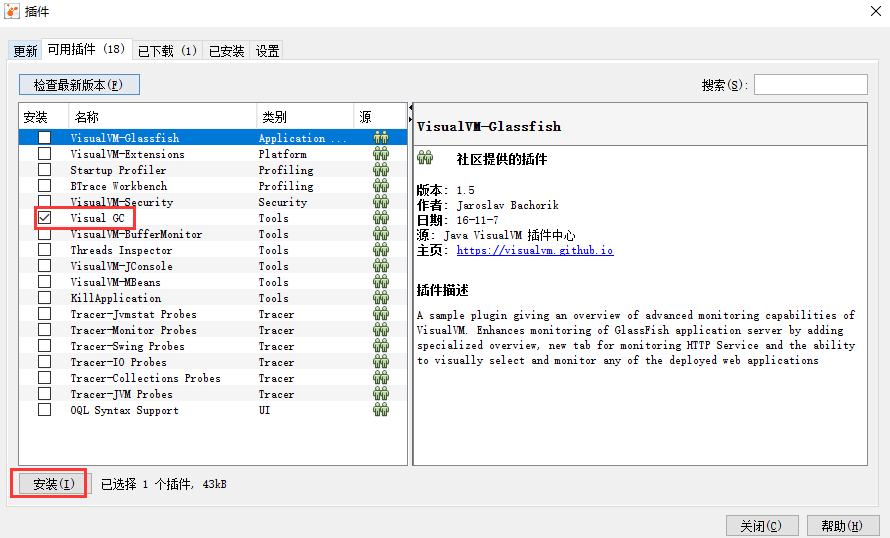Check the VisualVM-Glassfish install checkbox
The height and width of the screenshot is (538, 890).
coord(44,137)
